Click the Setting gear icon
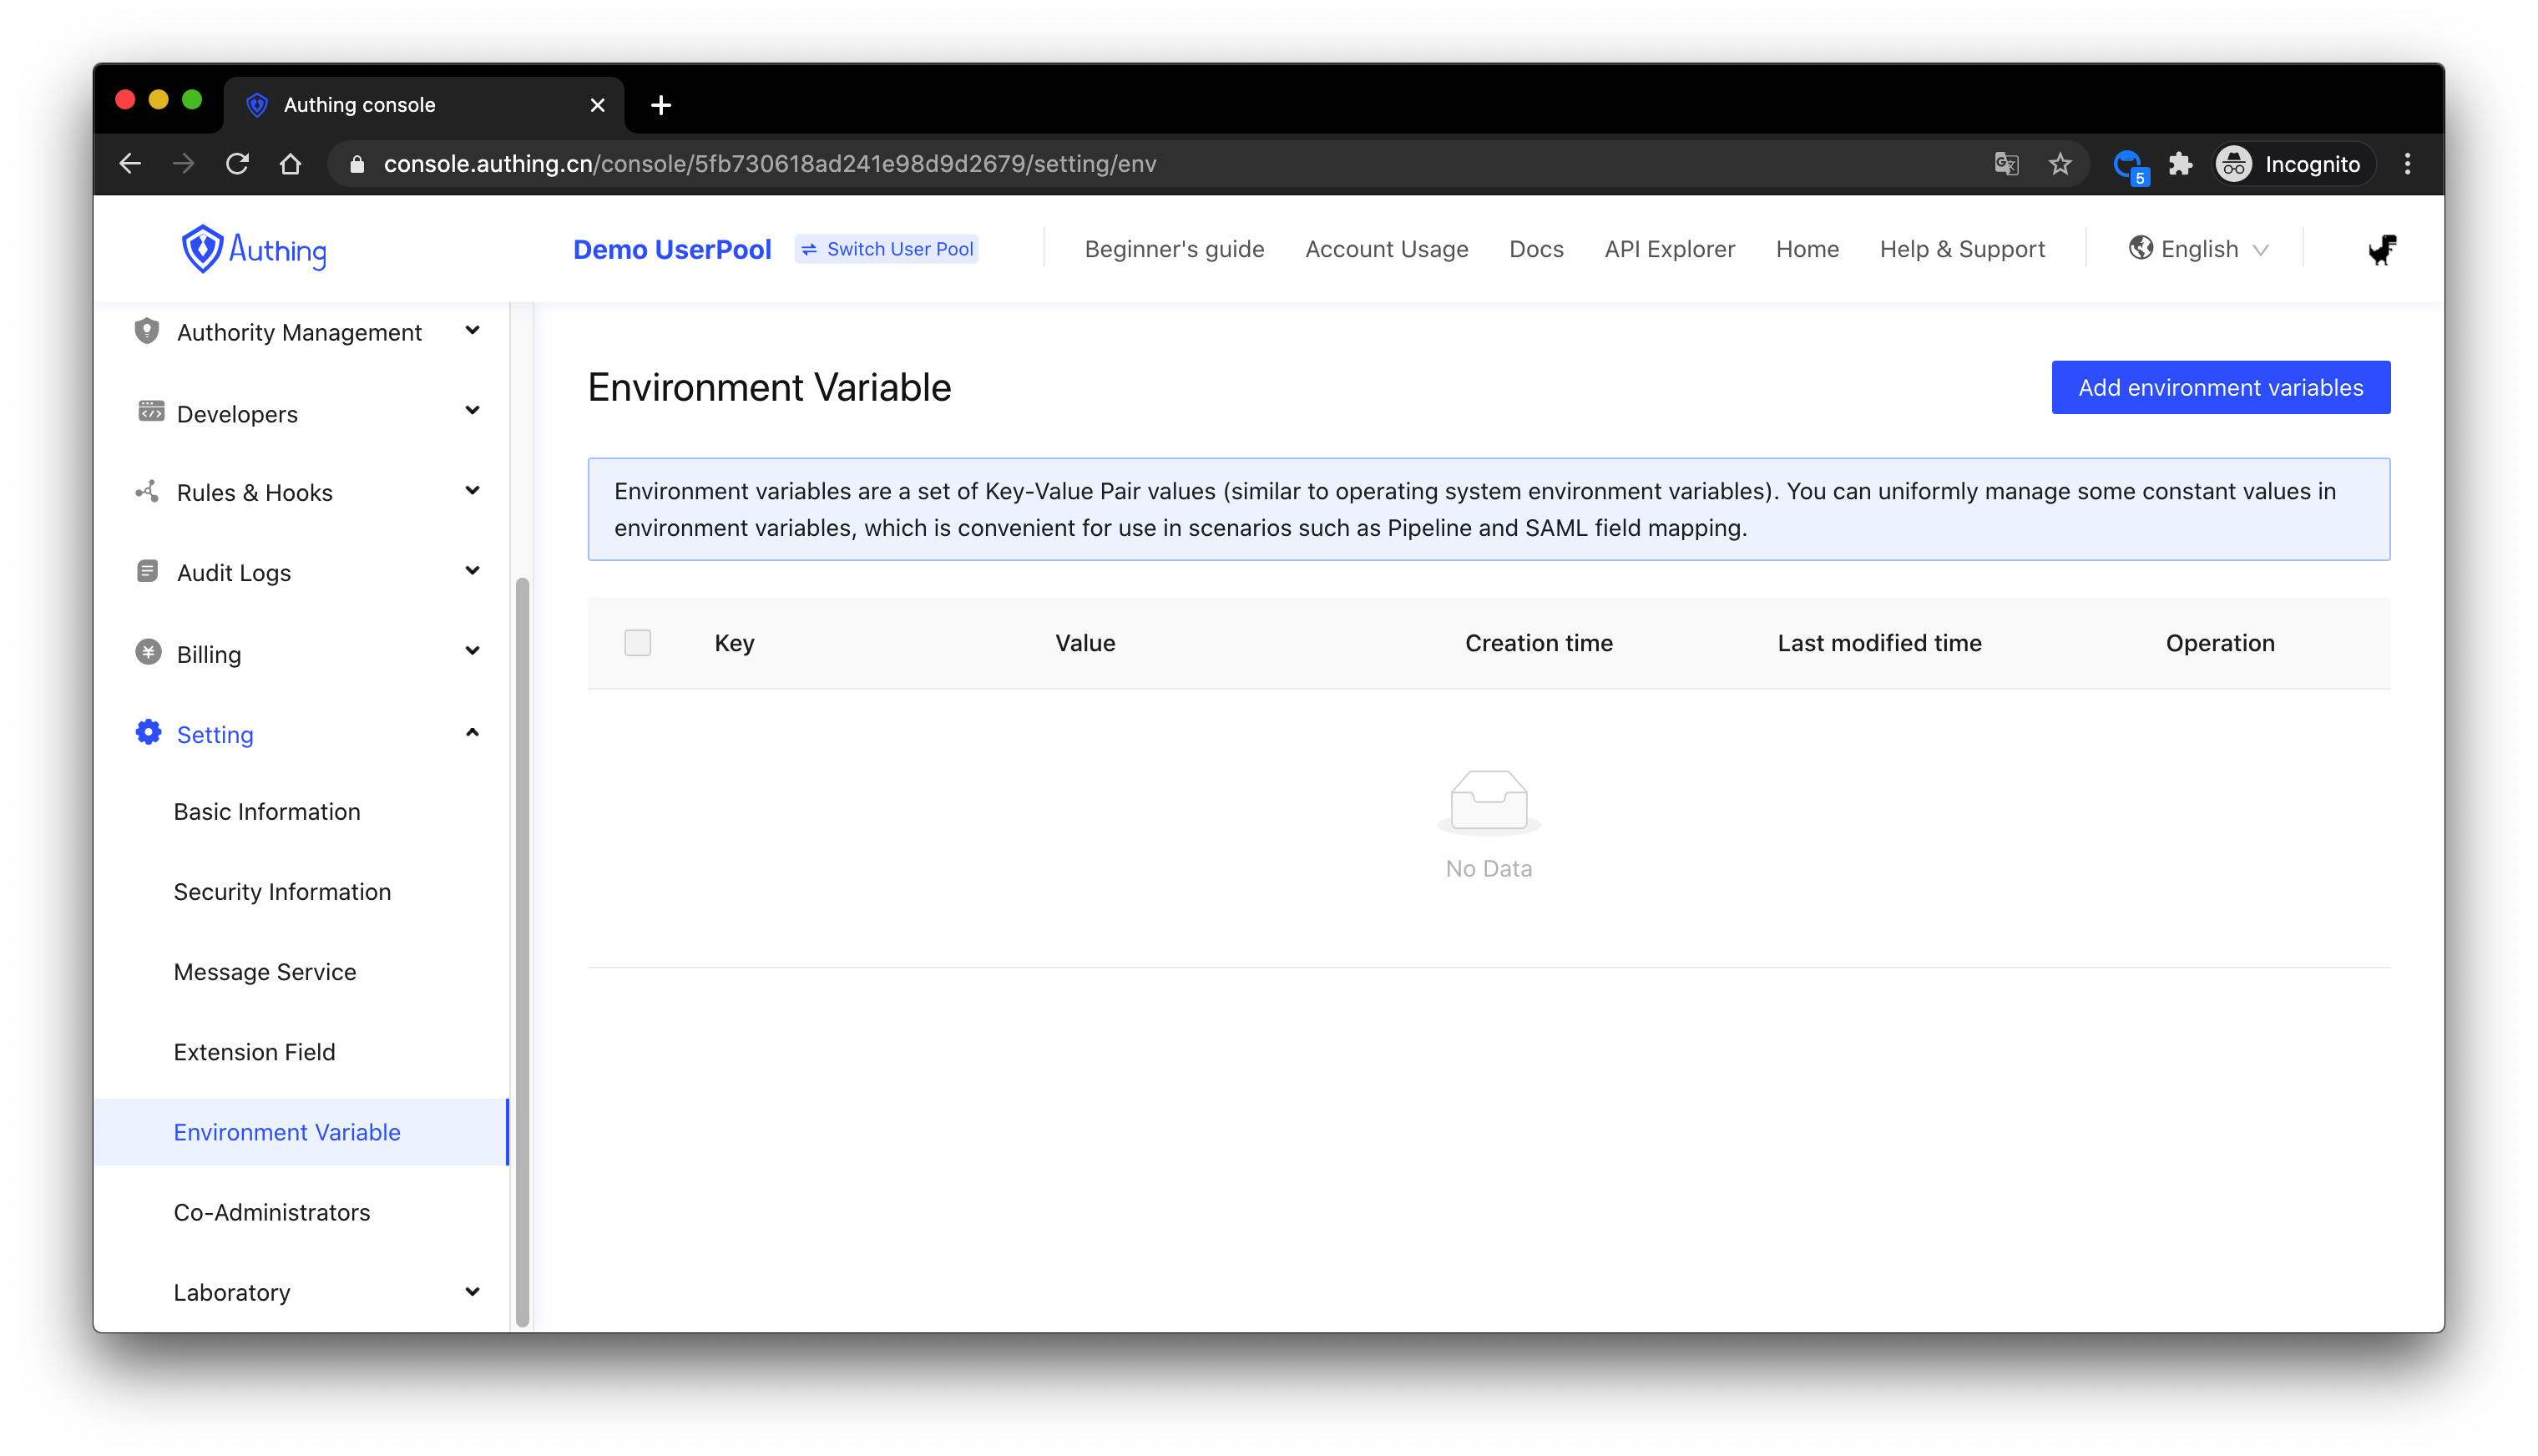Screen dimensions: 2538x1456 (x=148, y=732)
